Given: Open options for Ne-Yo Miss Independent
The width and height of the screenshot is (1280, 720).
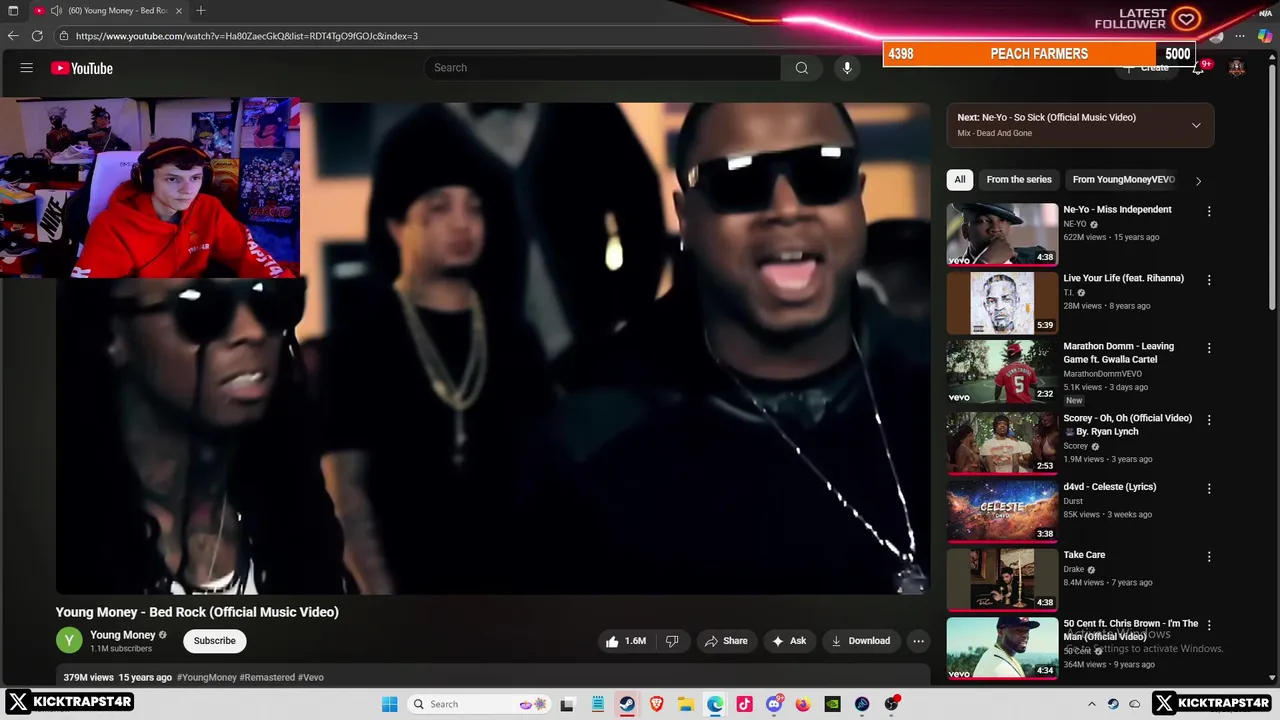Looking at the screenshot, I should [1209, 211].
